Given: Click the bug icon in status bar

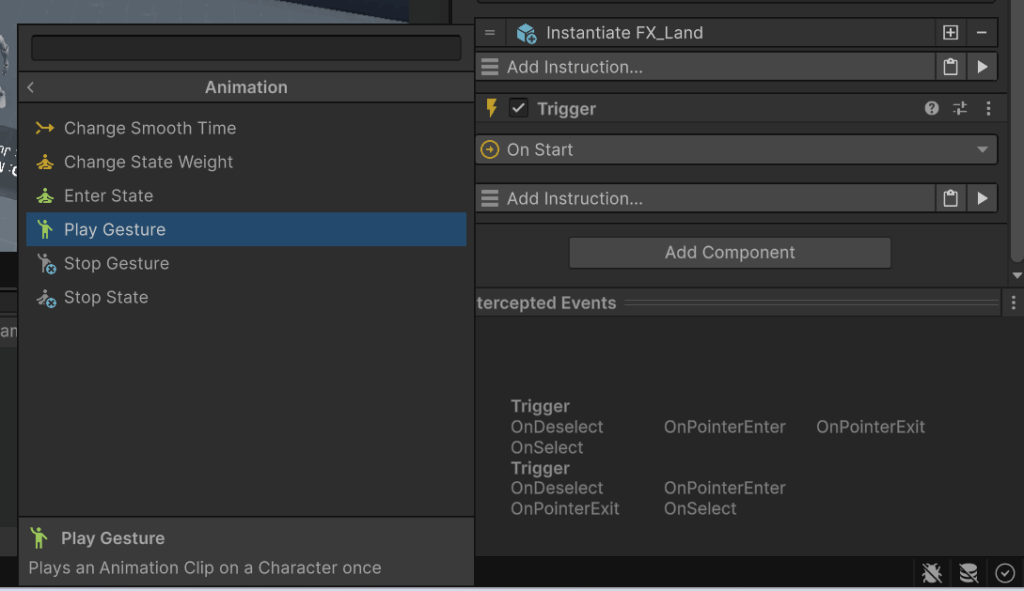Looking at the screenshot, I should tap(932, 573).
